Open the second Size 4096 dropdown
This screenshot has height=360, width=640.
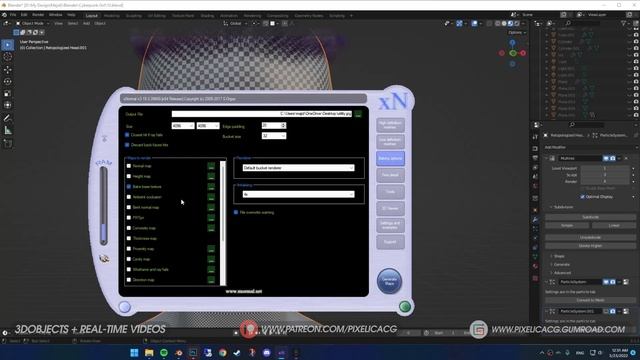click(x=208, y=126)
